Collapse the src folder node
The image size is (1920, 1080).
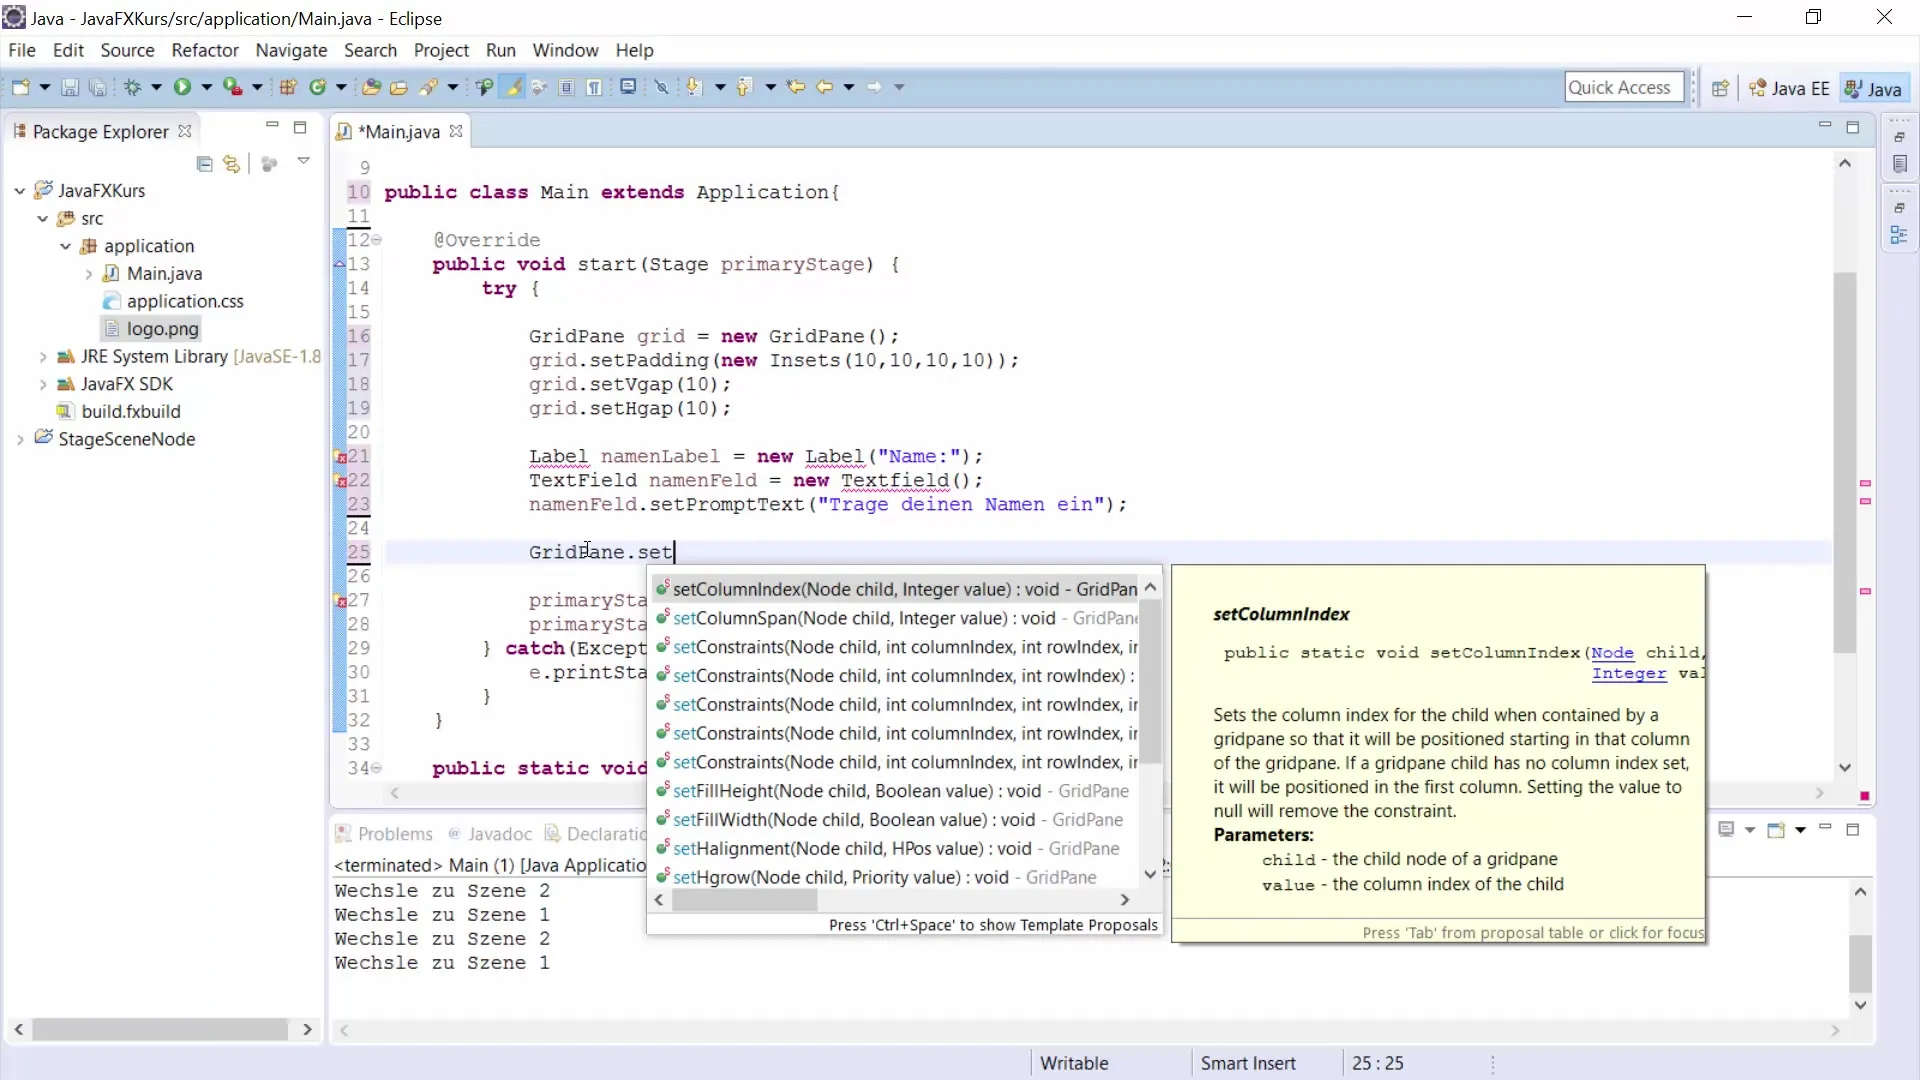[x=42, y=218]
